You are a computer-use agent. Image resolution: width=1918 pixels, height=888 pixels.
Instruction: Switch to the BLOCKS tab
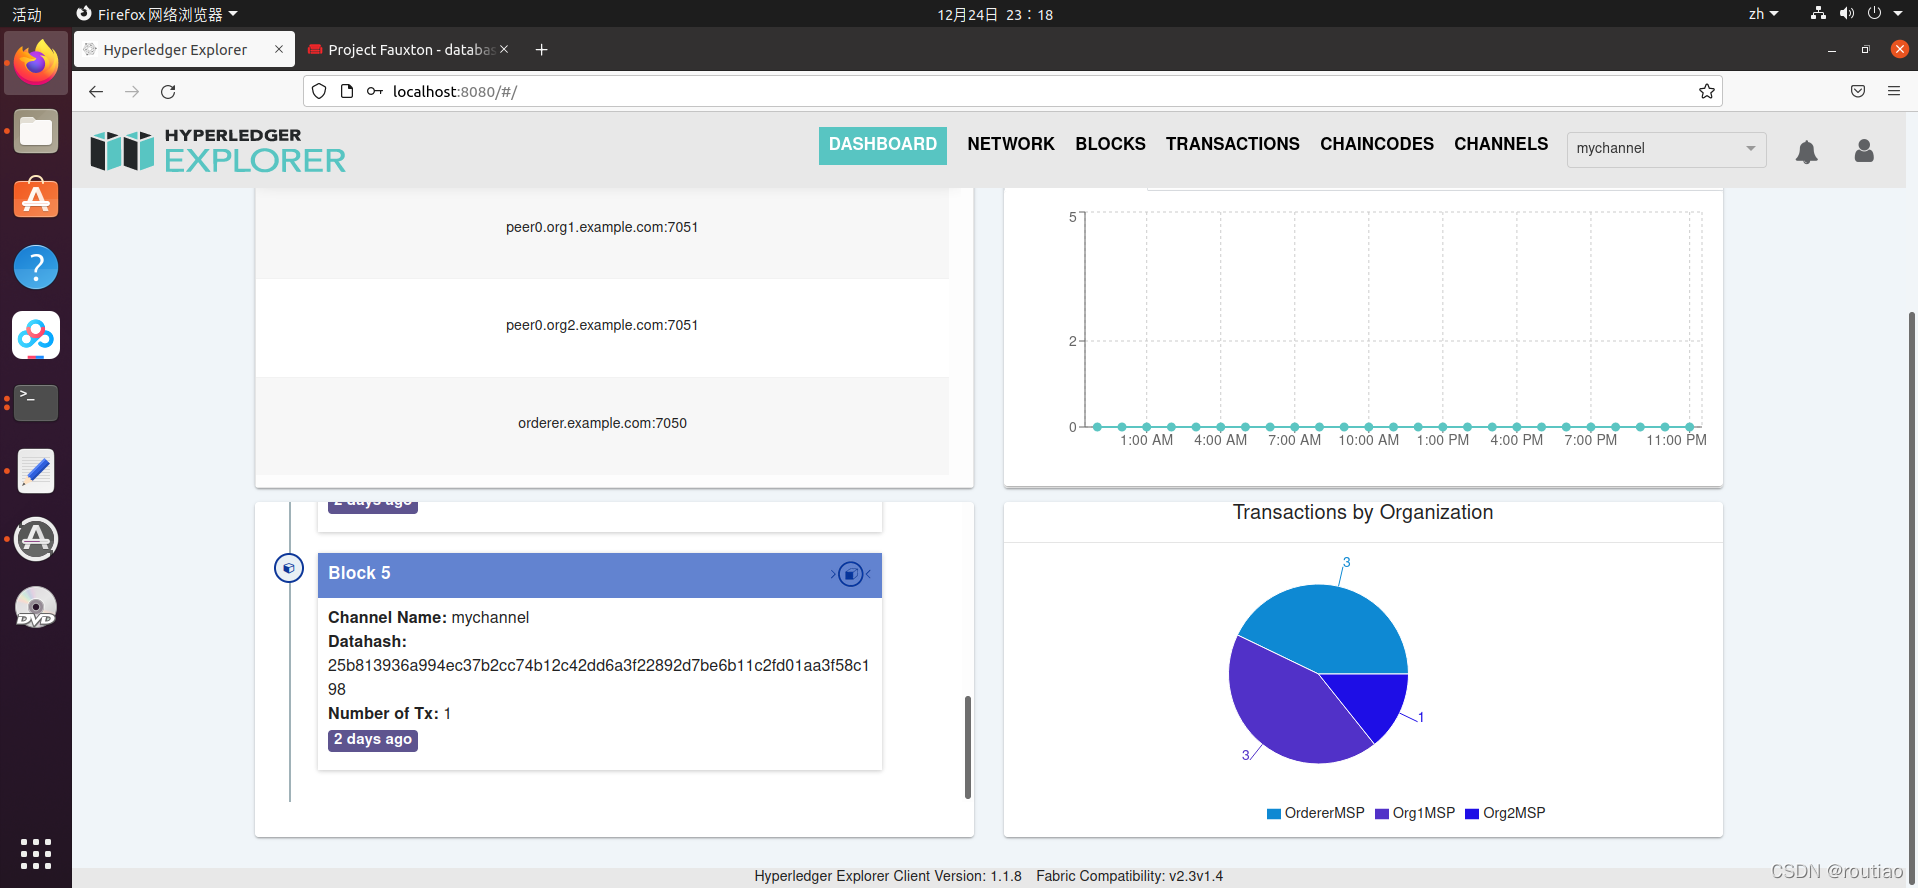[1110, 145]
